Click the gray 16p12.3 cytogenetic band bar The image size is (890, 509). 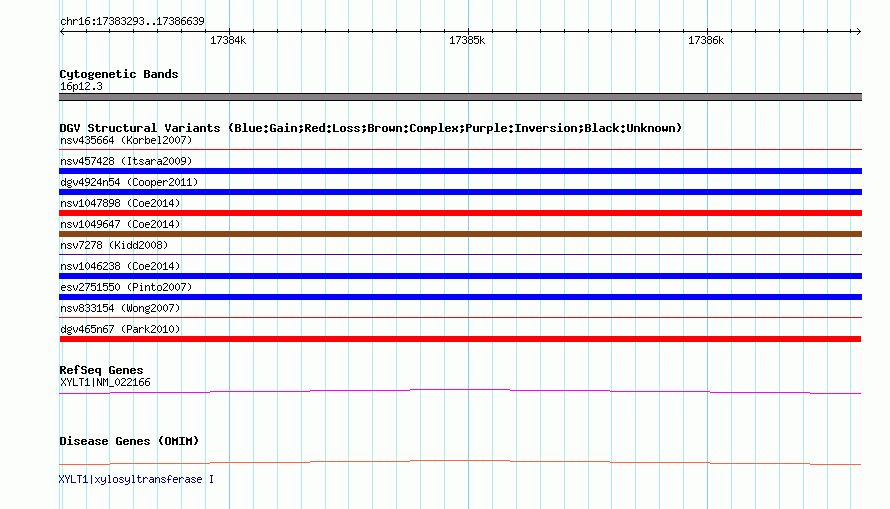(x=460, y=97)
